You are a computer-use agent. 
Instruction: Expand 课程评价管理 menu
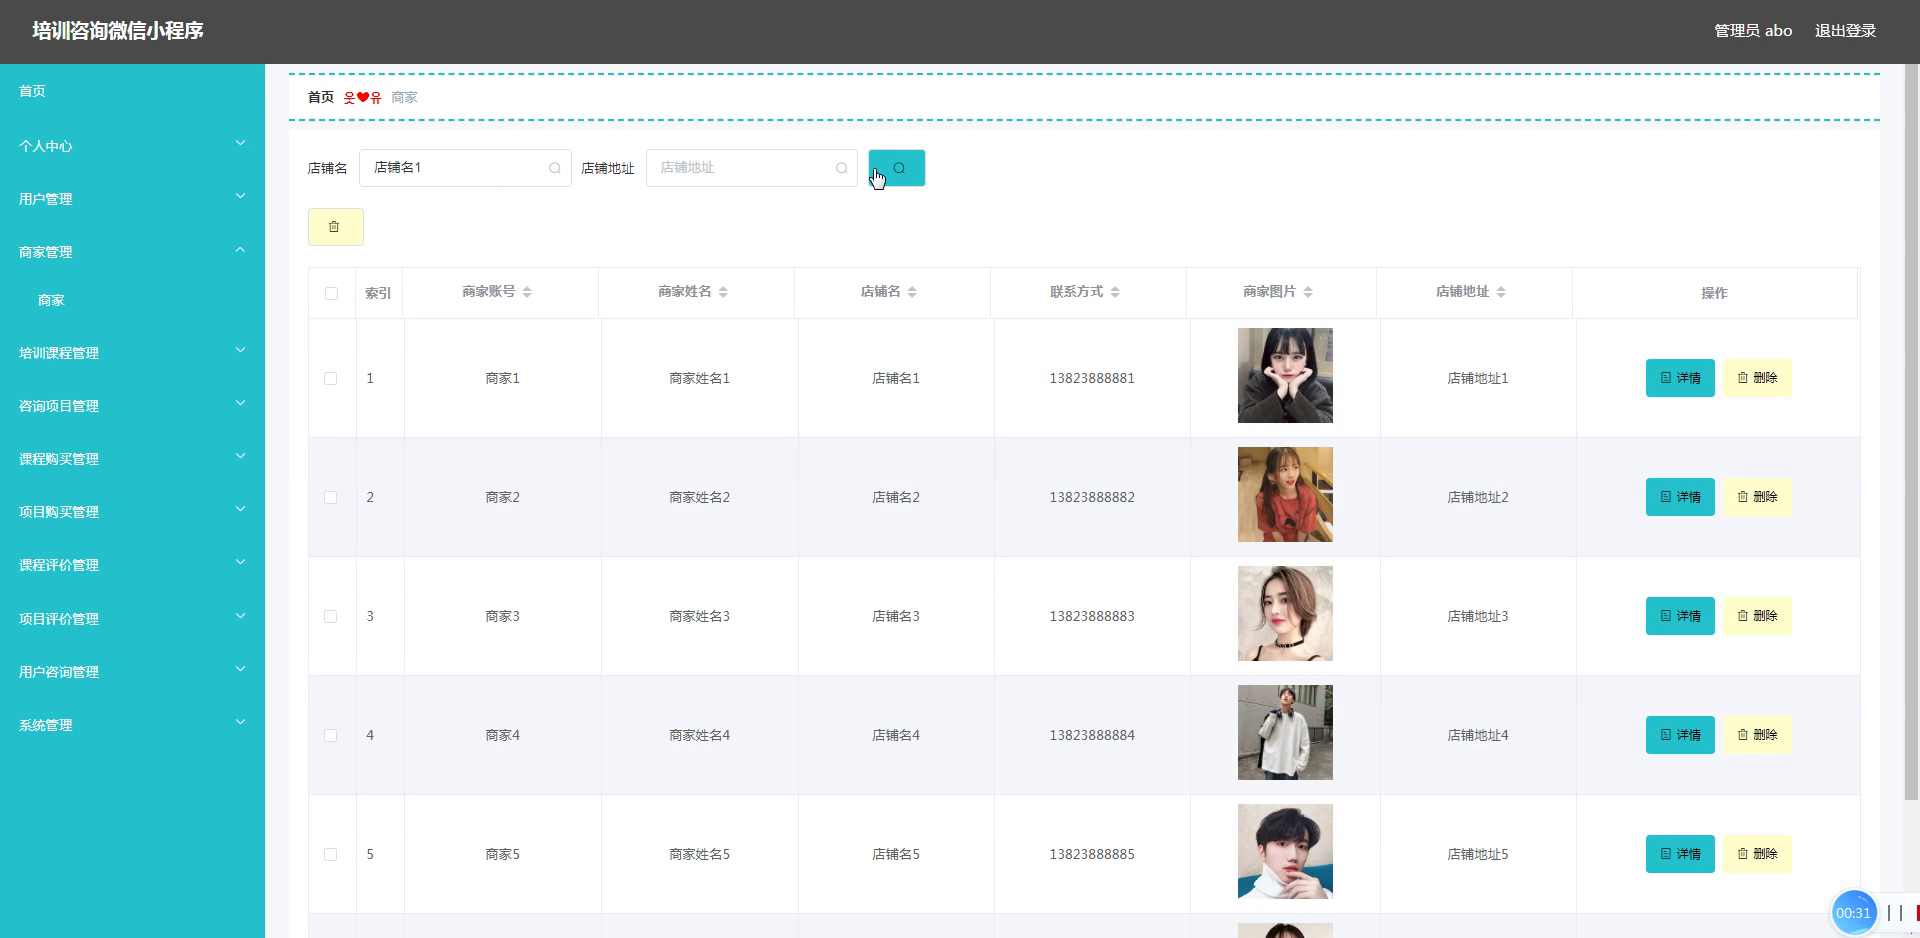132,564
